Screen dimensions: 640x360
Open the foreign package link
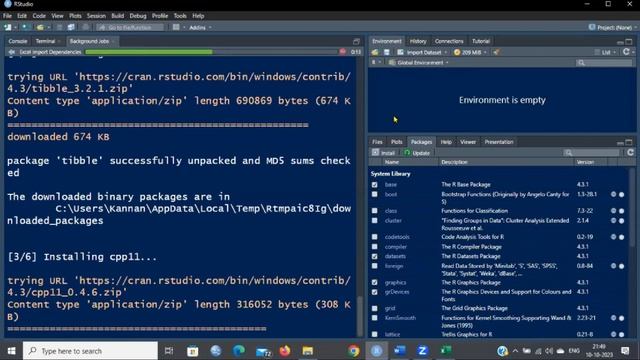click(x=393, y=266)
